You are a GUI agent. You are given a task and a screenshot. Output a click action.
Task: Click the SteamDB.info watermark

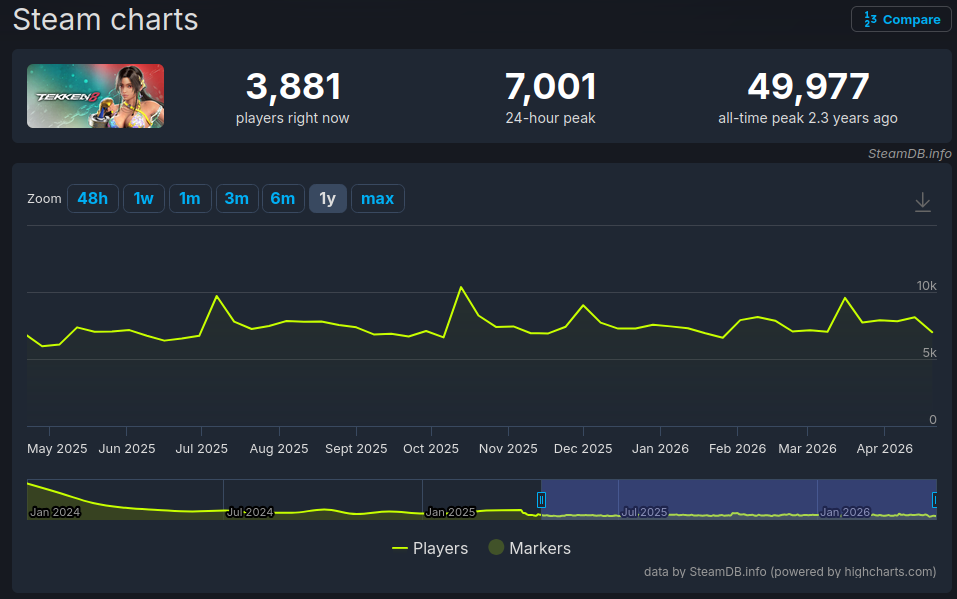tap(909, 154)
